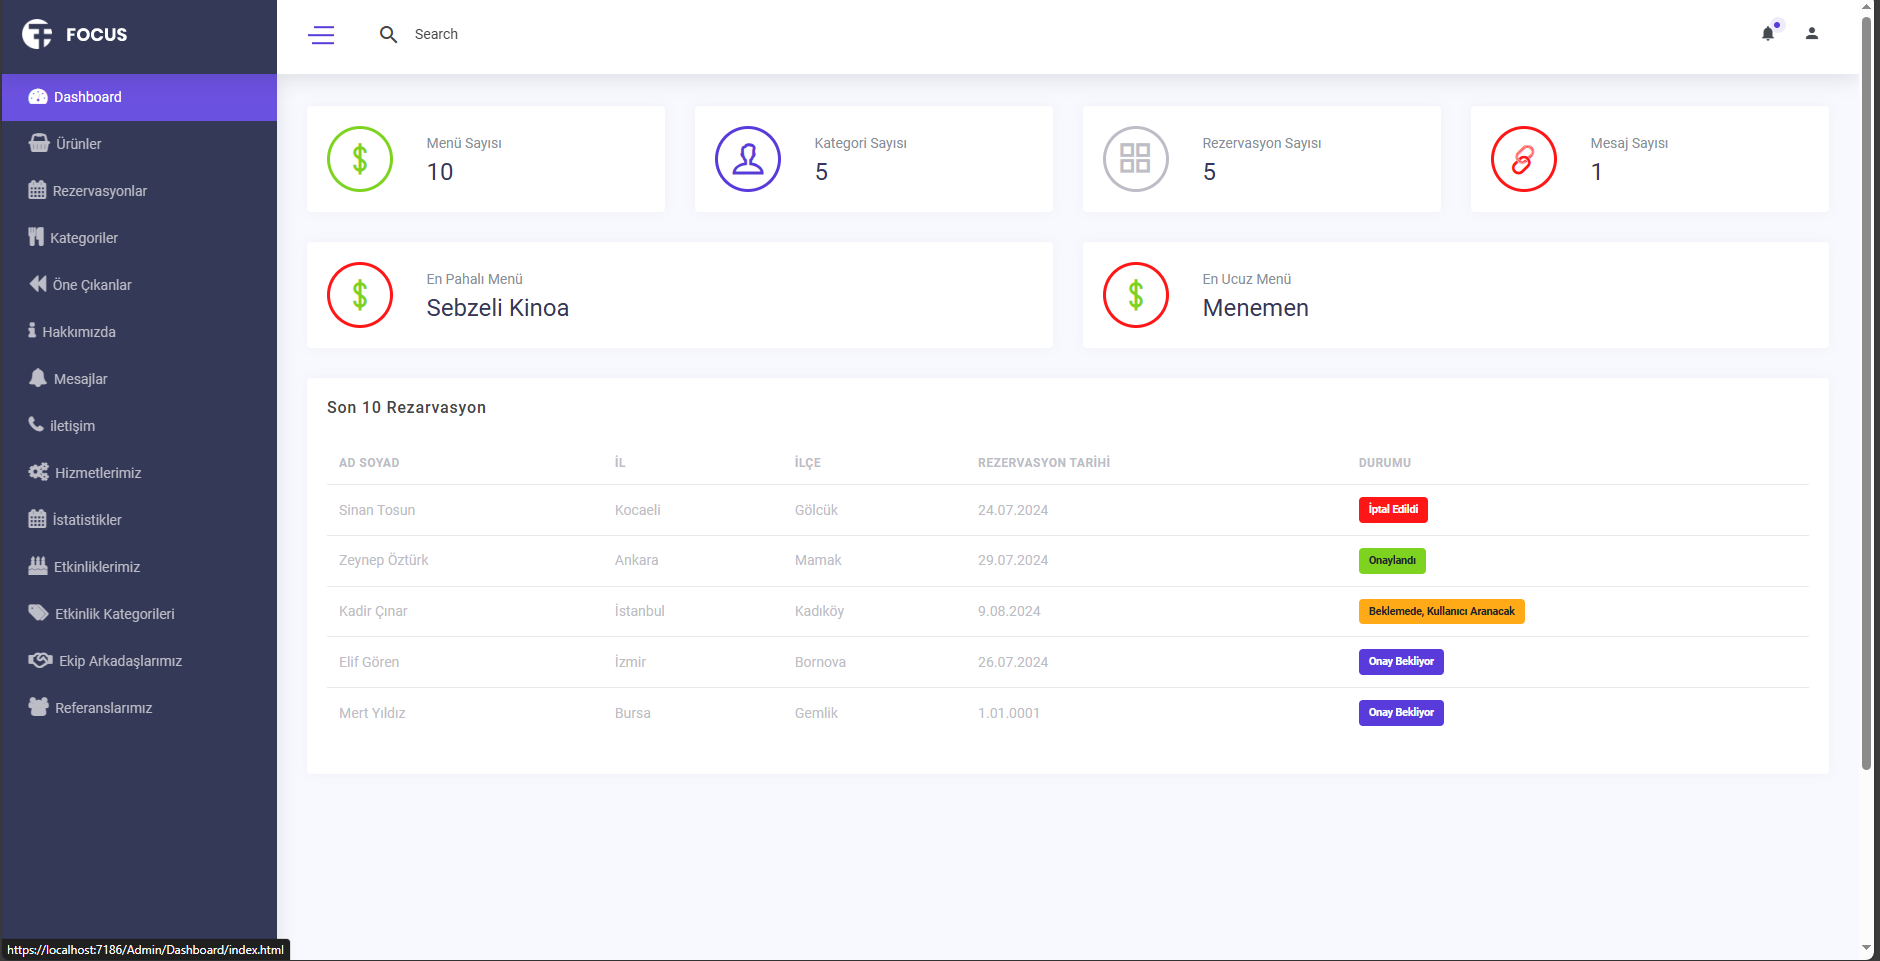Open Etkinlik Kategorileri from sidebar
The width and height of the screenshot is (1880, 961).
pos(114,614)
